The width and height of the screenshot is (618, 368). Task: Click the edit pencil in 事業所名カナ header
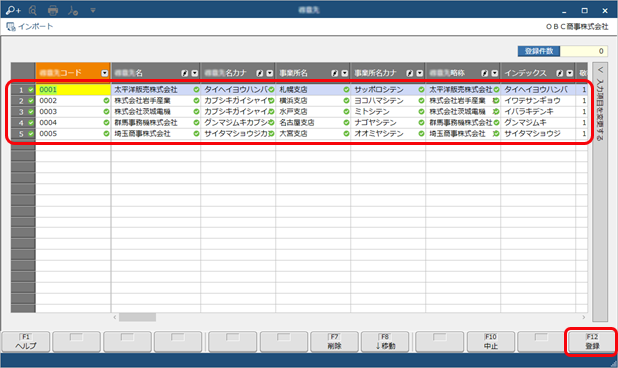pos(410,73)
